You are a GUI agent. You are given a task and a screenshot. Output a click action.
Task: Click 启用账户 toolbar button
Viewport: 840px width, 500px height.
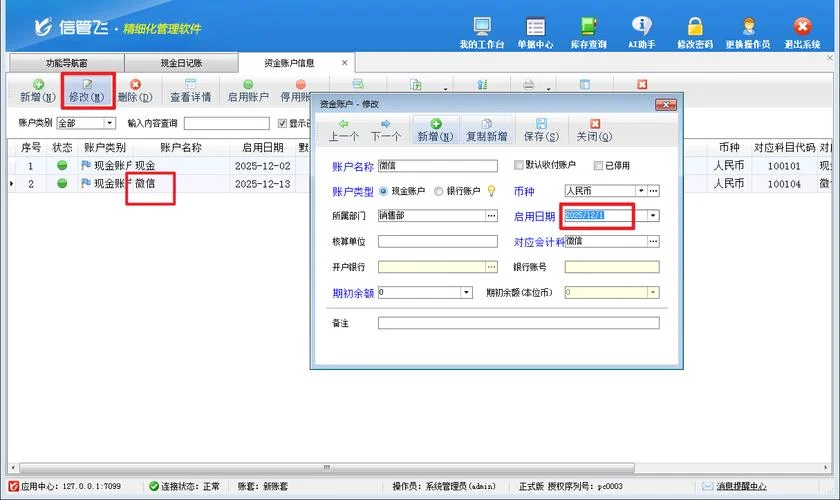pos(248,91)
